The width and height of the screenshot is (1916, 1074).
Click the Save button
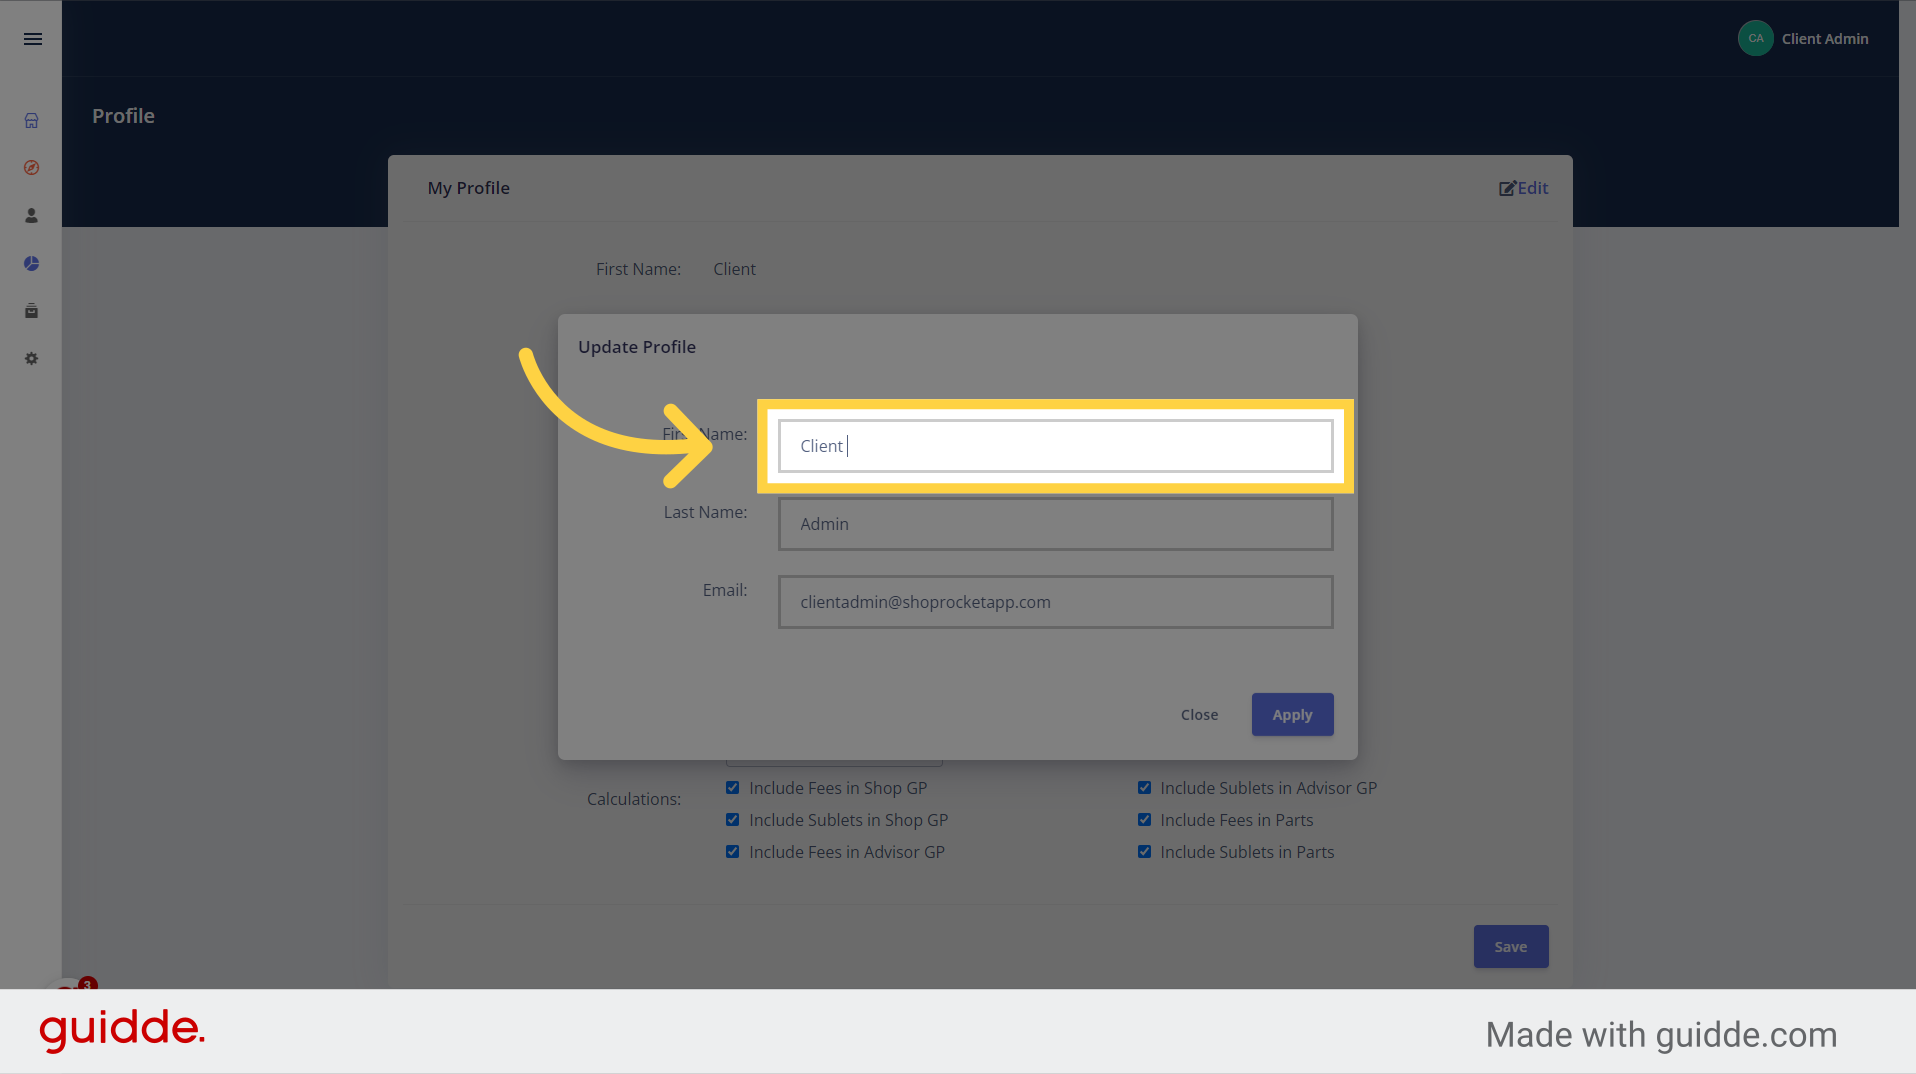(1511, 947)
